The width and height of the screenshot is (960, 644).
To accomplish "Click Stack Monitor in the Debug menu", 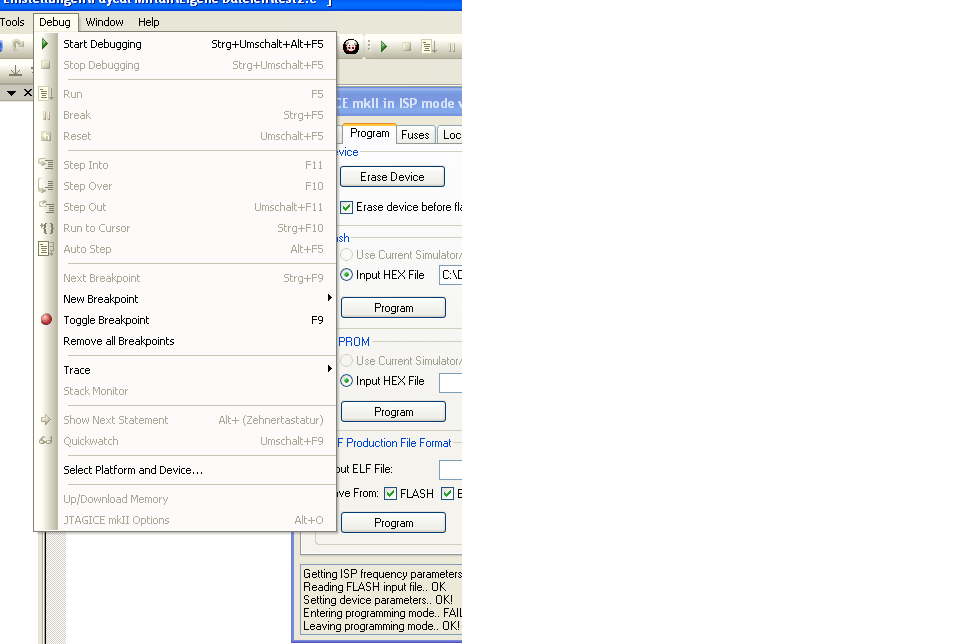I will point(185,391).
